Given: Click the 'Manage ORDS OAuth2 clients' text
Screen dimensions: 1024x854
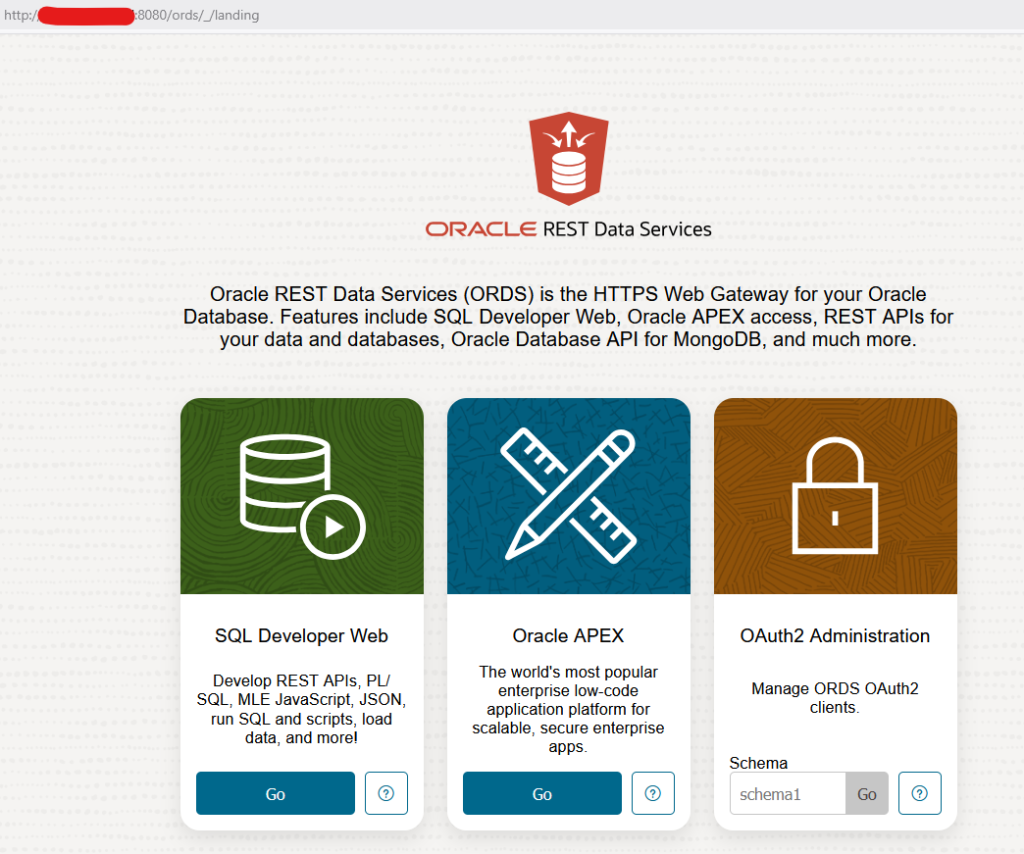Looking at the screenshot, I should coord(835,698).
